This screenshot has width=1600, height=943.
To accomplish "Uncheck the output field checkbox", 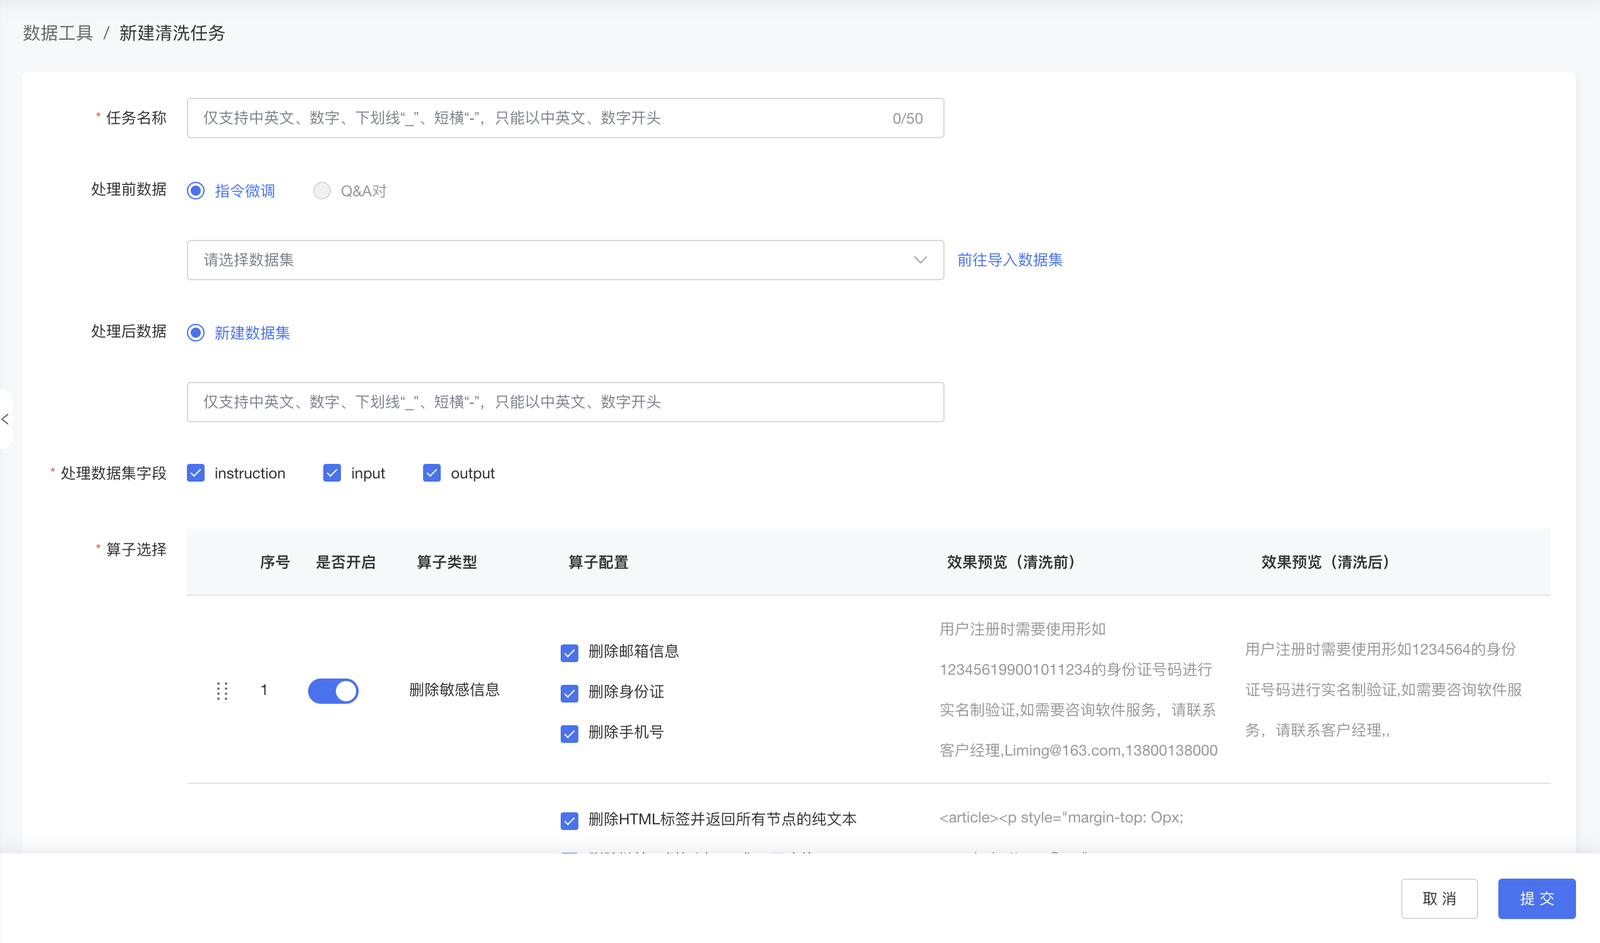I will [x=432, y=473].
